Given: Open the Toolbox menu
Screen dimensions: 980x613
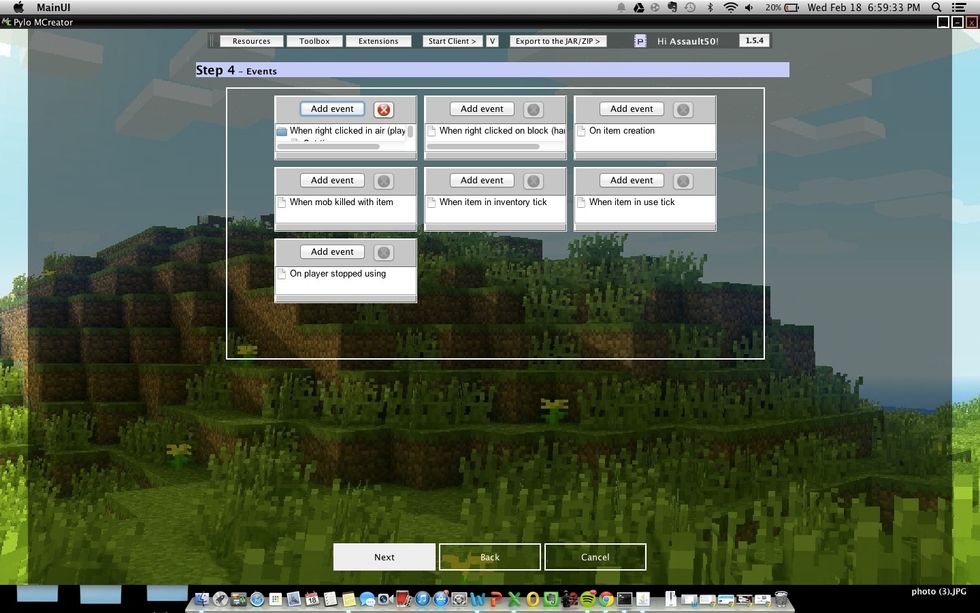Looking at the screenshot, I should click(x=314, y=41).
